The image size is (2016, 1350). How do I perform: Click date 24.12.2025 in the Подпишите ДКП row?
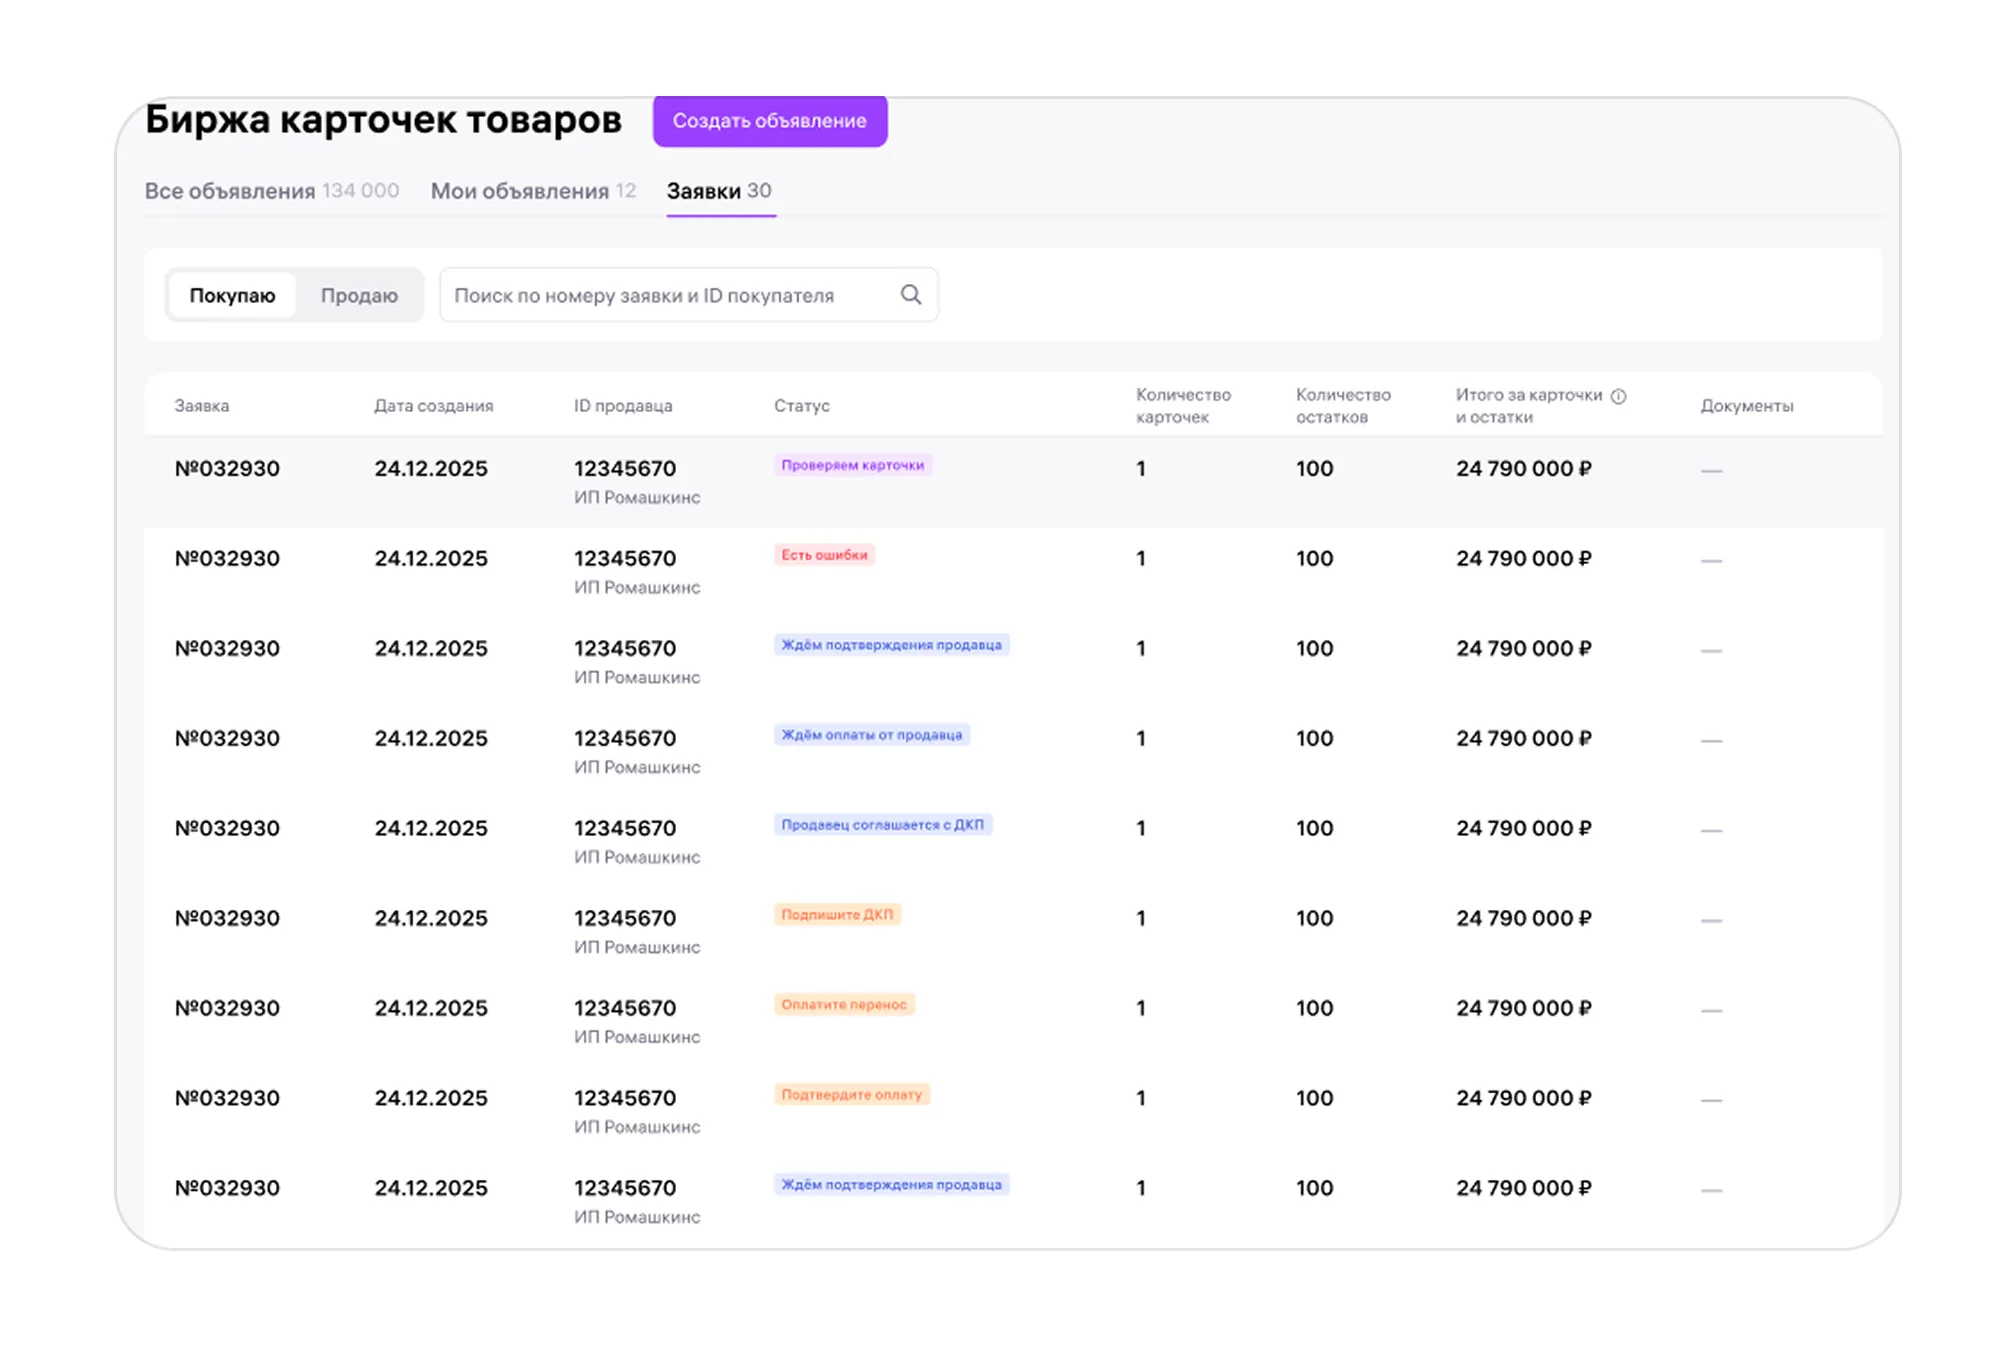pyautogui.click(x=431, y=919)
